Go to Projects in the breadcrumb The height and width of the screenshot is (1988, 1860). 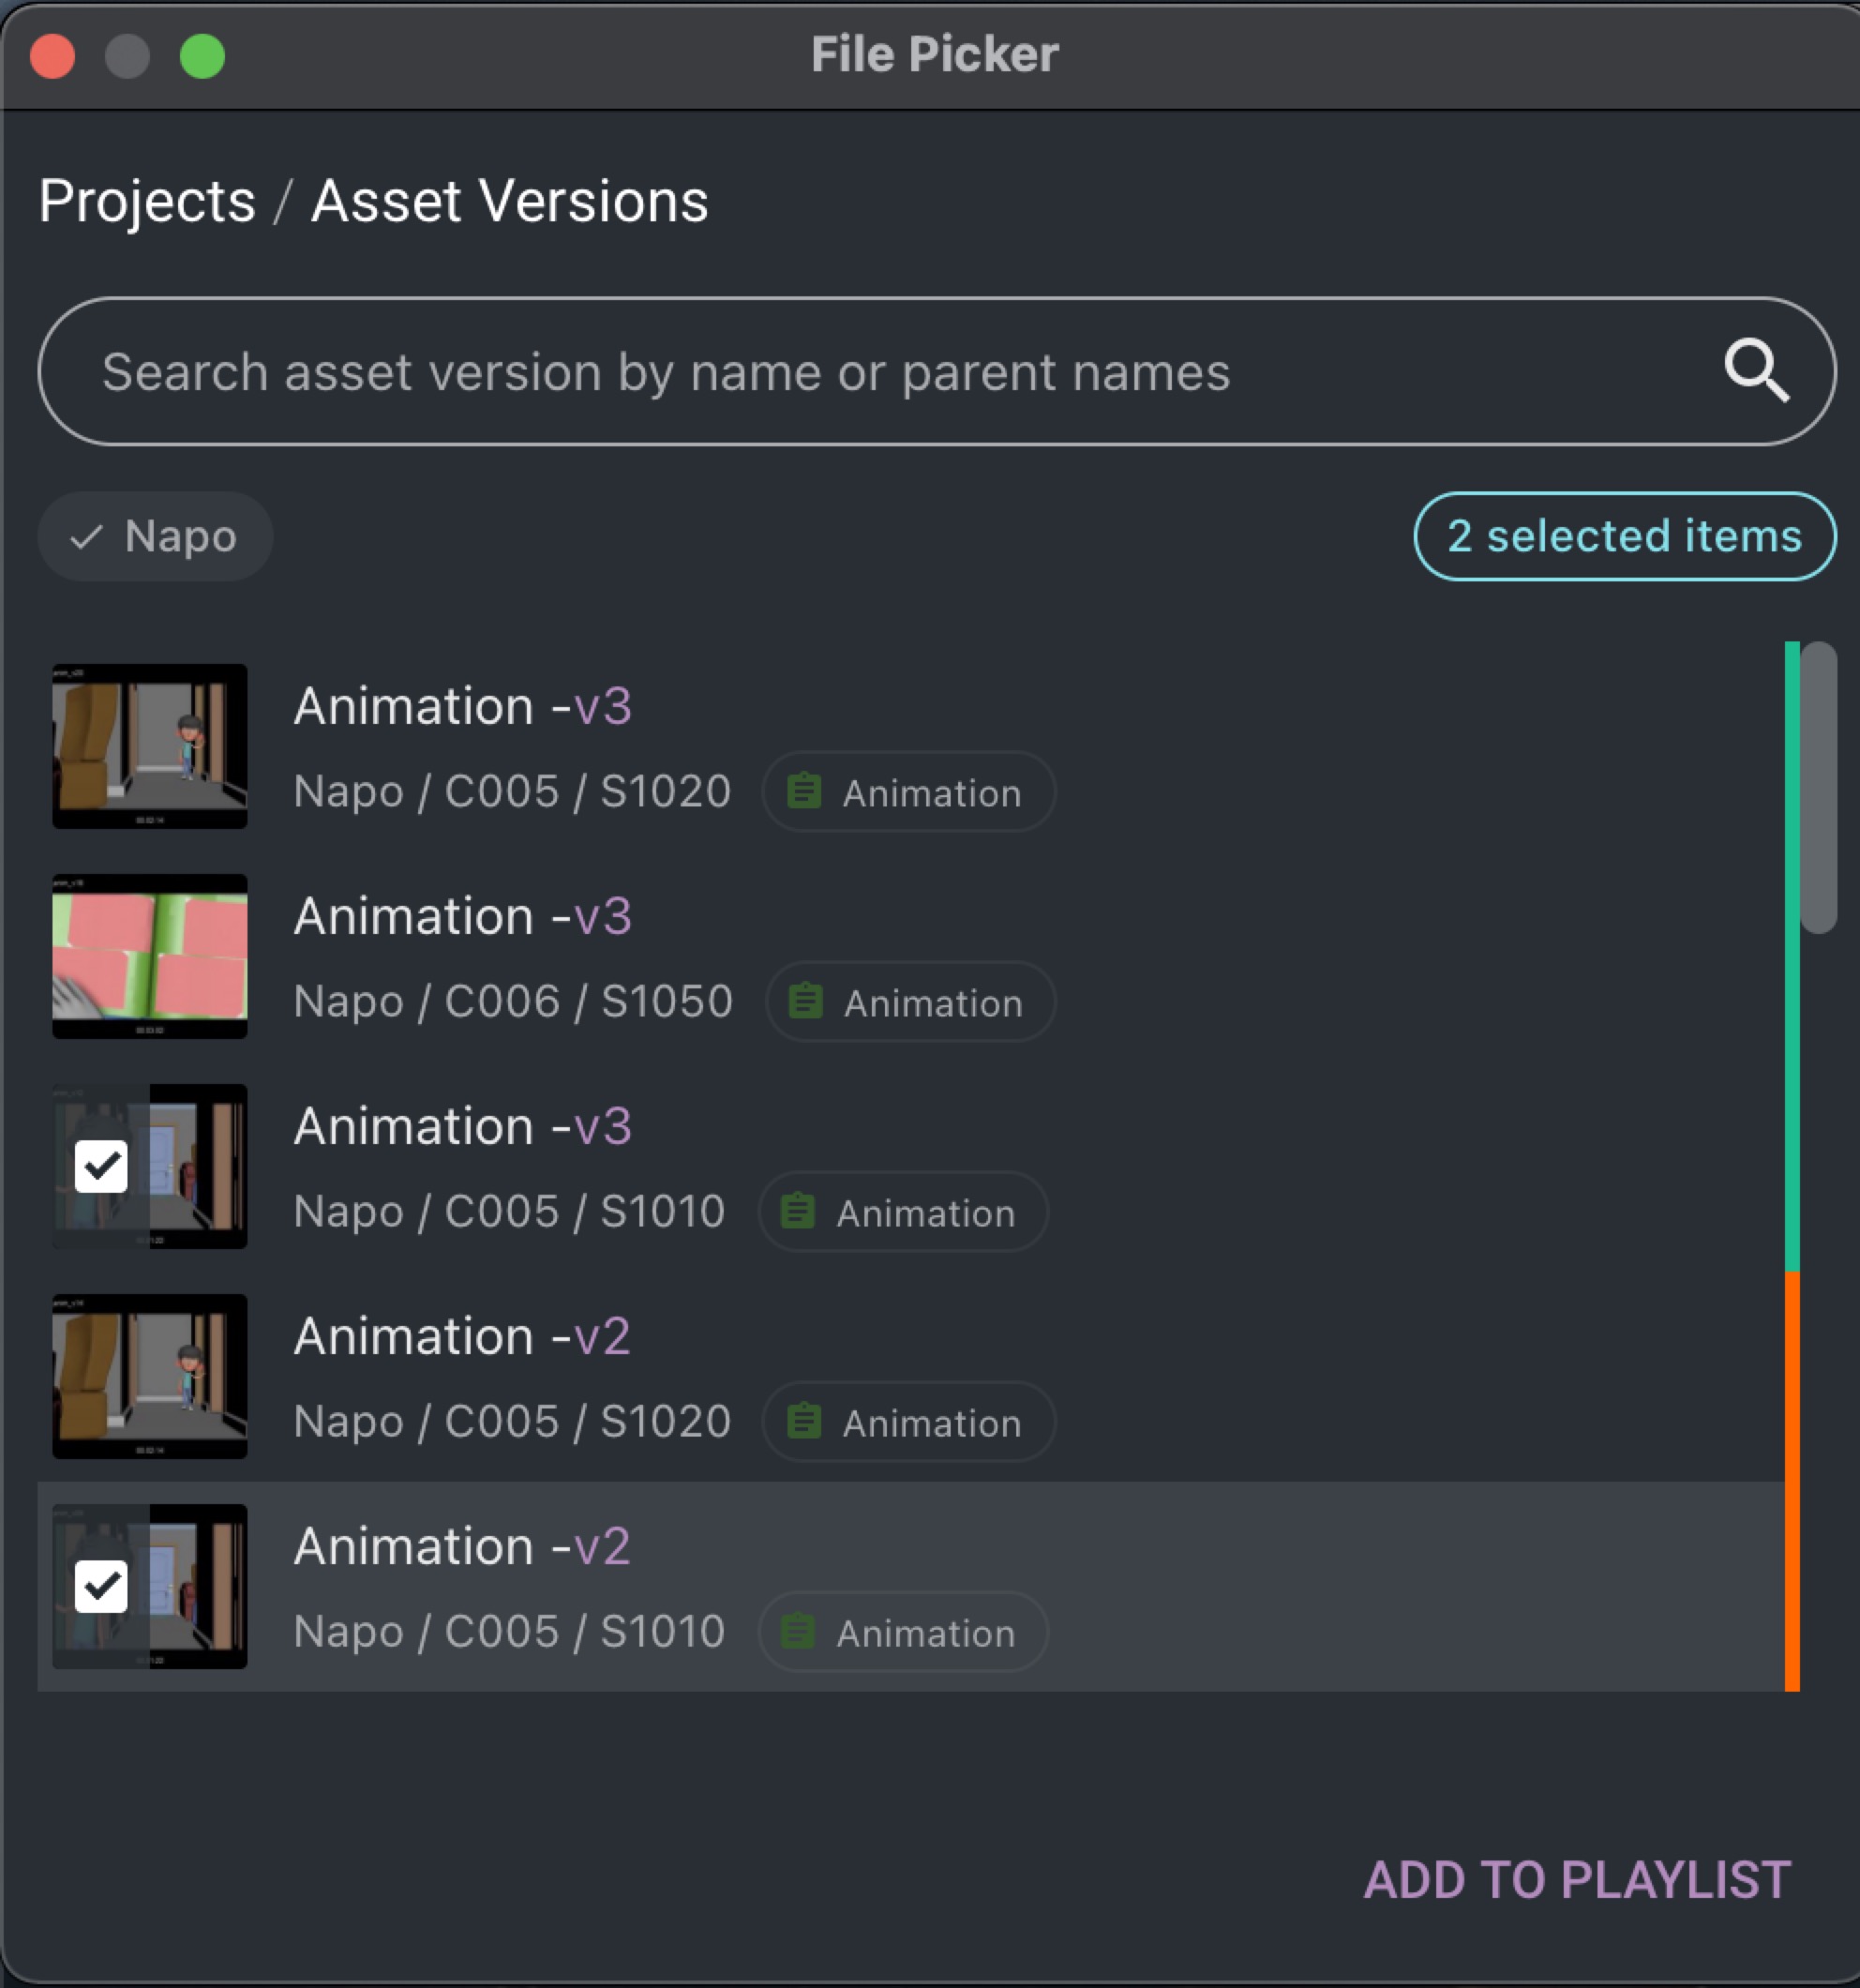tap(147, 201)
